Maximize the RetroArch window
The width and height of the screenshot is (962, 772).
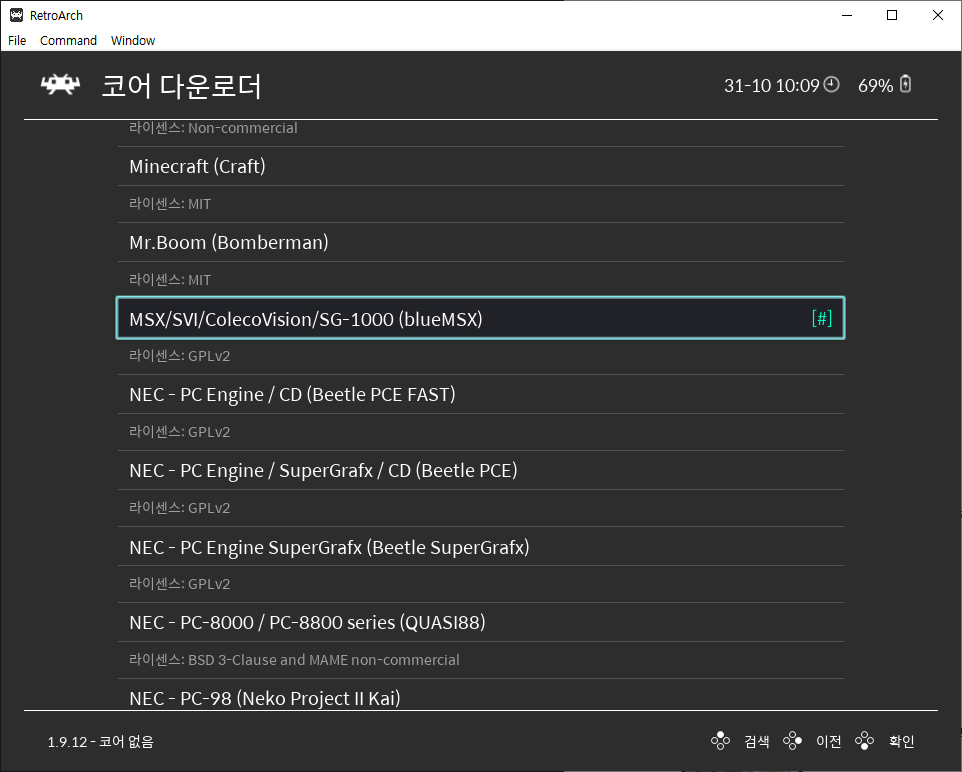tap(892, 15)
